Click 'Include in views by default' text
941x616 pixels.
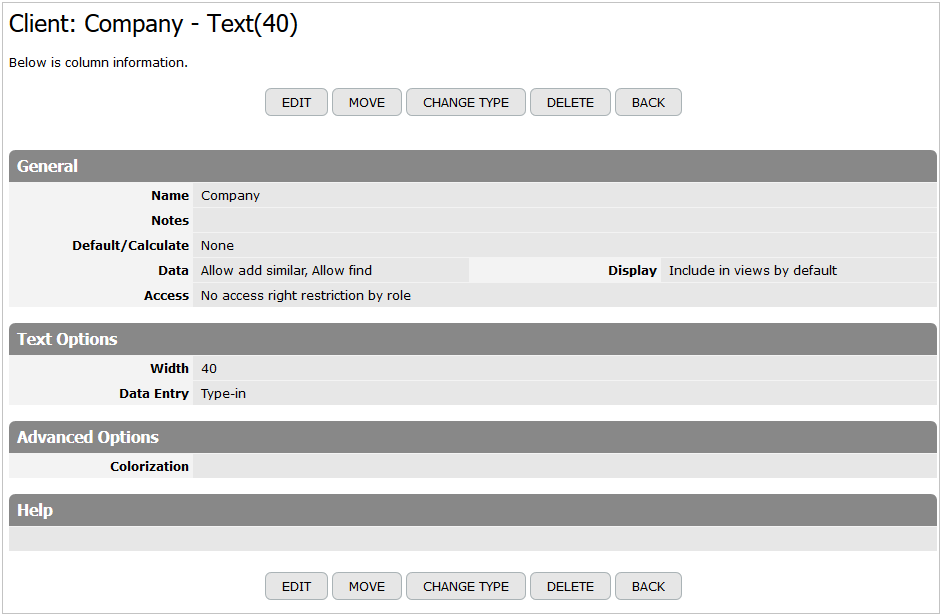point(753,271)
